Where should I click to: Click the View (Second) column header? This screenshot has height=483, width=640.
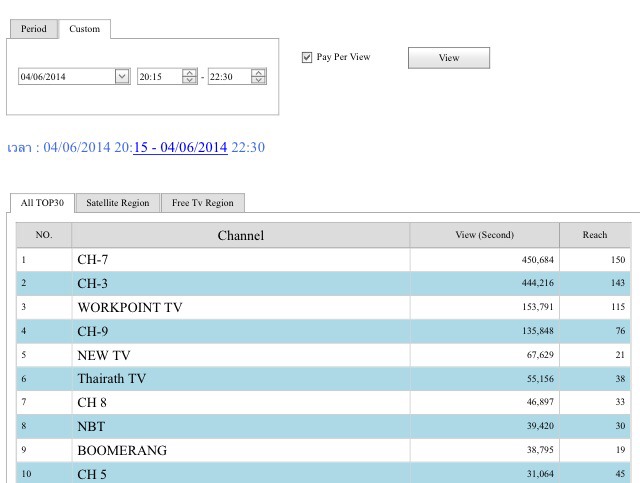point(484,235)
